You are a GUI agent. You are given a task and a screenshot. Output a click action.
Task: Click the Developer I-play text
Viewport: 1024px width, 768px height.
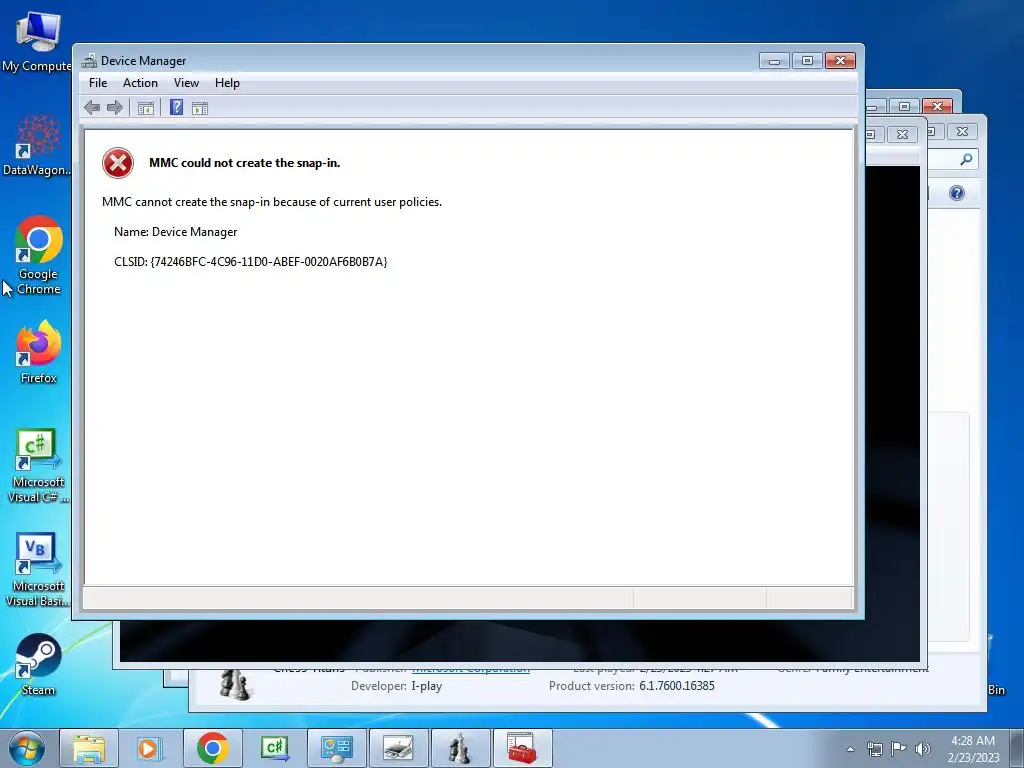(396, 686)
